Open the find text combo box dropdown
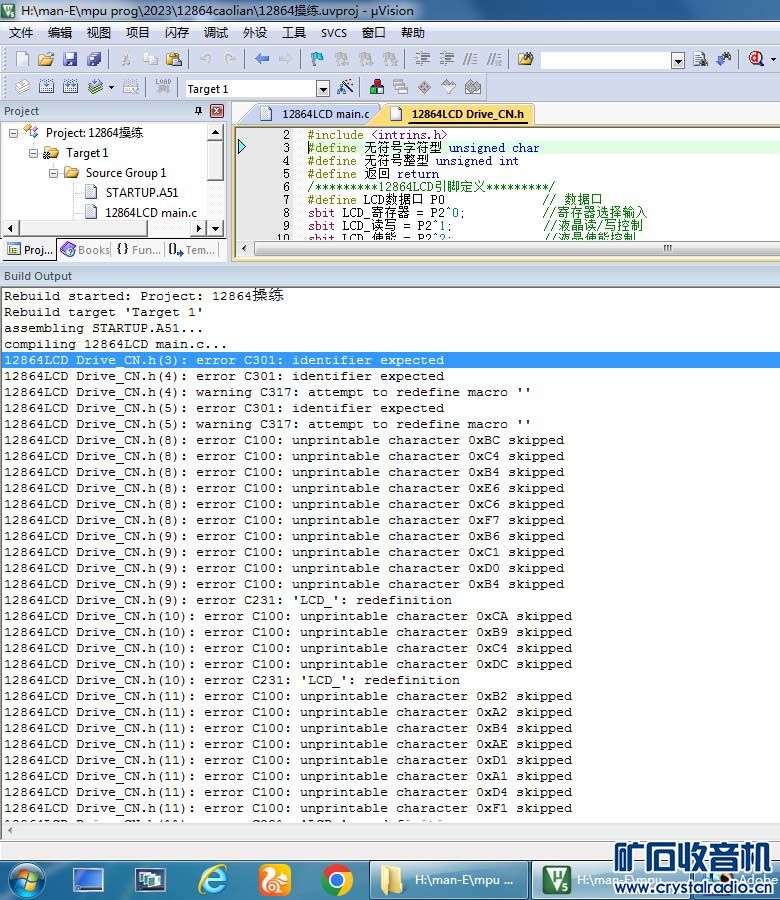 pos(678,61)
